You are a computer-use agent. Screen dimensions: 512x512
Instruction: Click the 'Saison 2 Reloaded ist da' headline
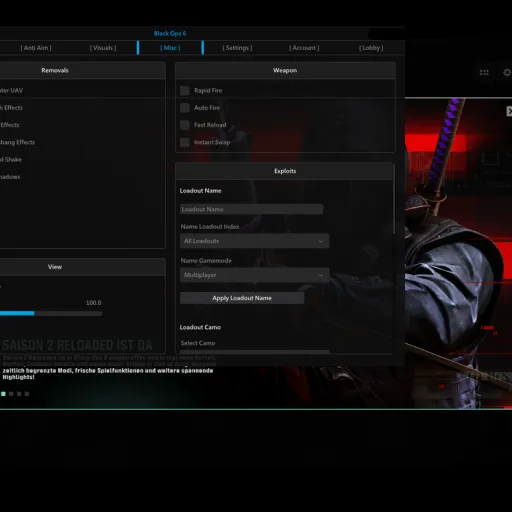click(x=77, y=345)
